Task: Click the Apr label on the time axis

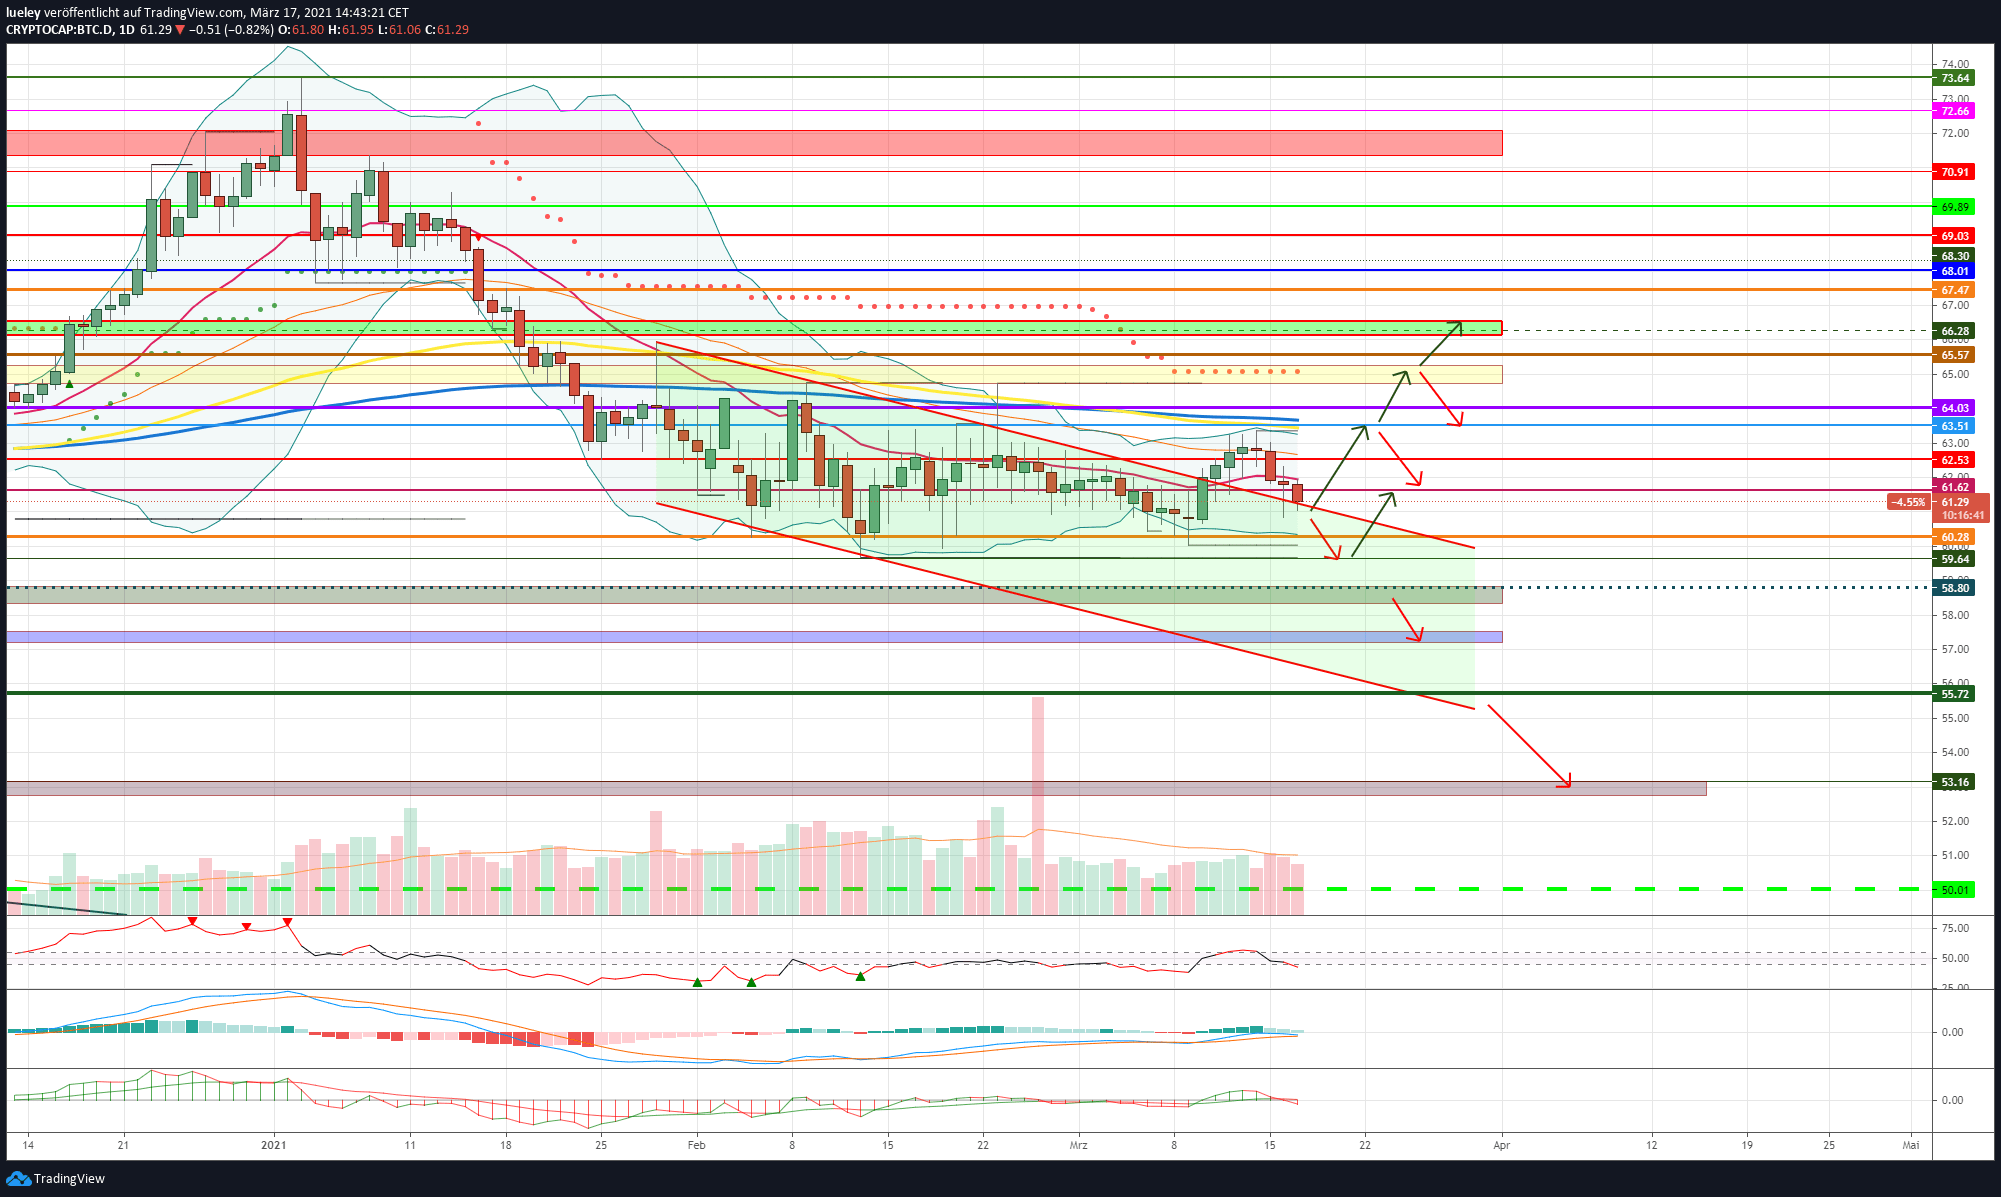Action: coord(1501,1145)
